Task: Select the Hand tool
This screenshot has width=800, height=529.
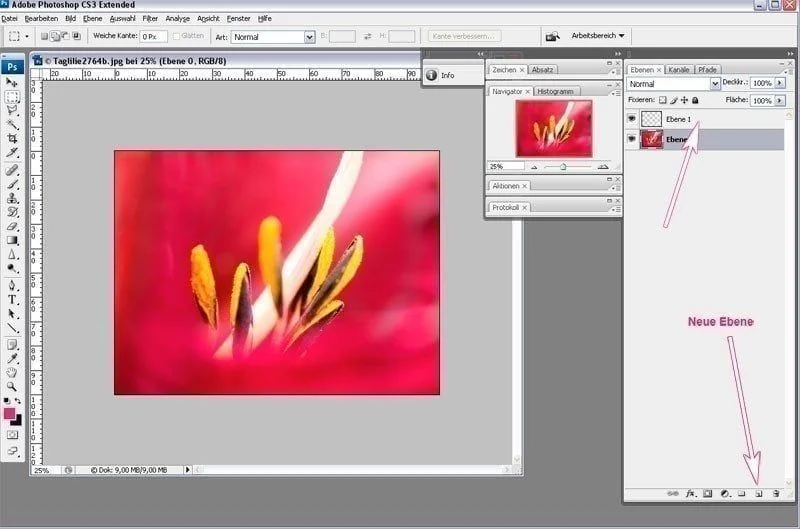Action: (12, 372)
